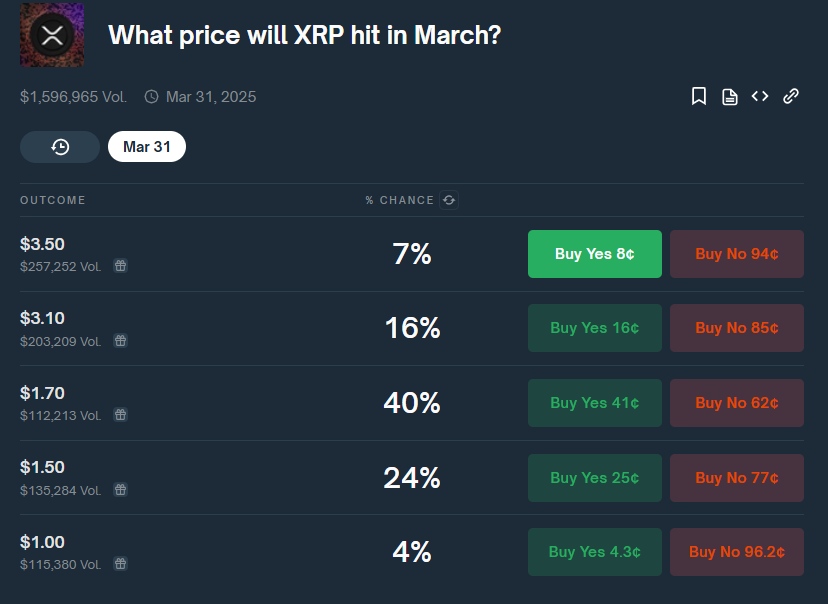Bookmark this XRP market
The image size is (828, 604).
pos(699,96)
